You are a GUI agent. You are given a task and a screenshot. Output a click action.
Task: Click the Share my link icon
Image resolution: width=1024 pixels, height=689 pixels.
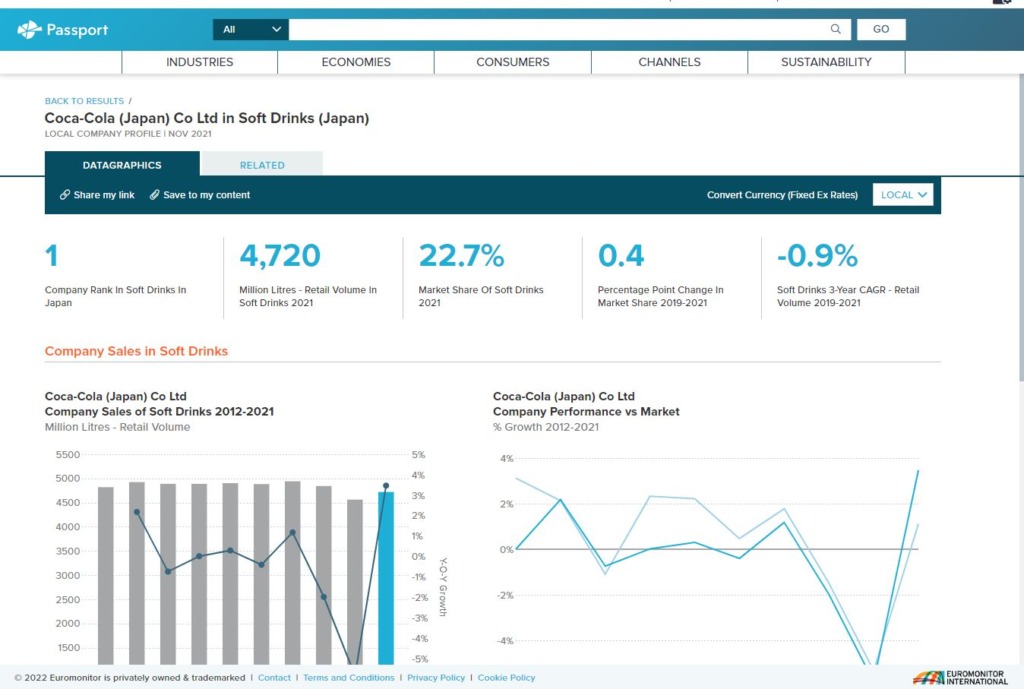click(65, 195)
